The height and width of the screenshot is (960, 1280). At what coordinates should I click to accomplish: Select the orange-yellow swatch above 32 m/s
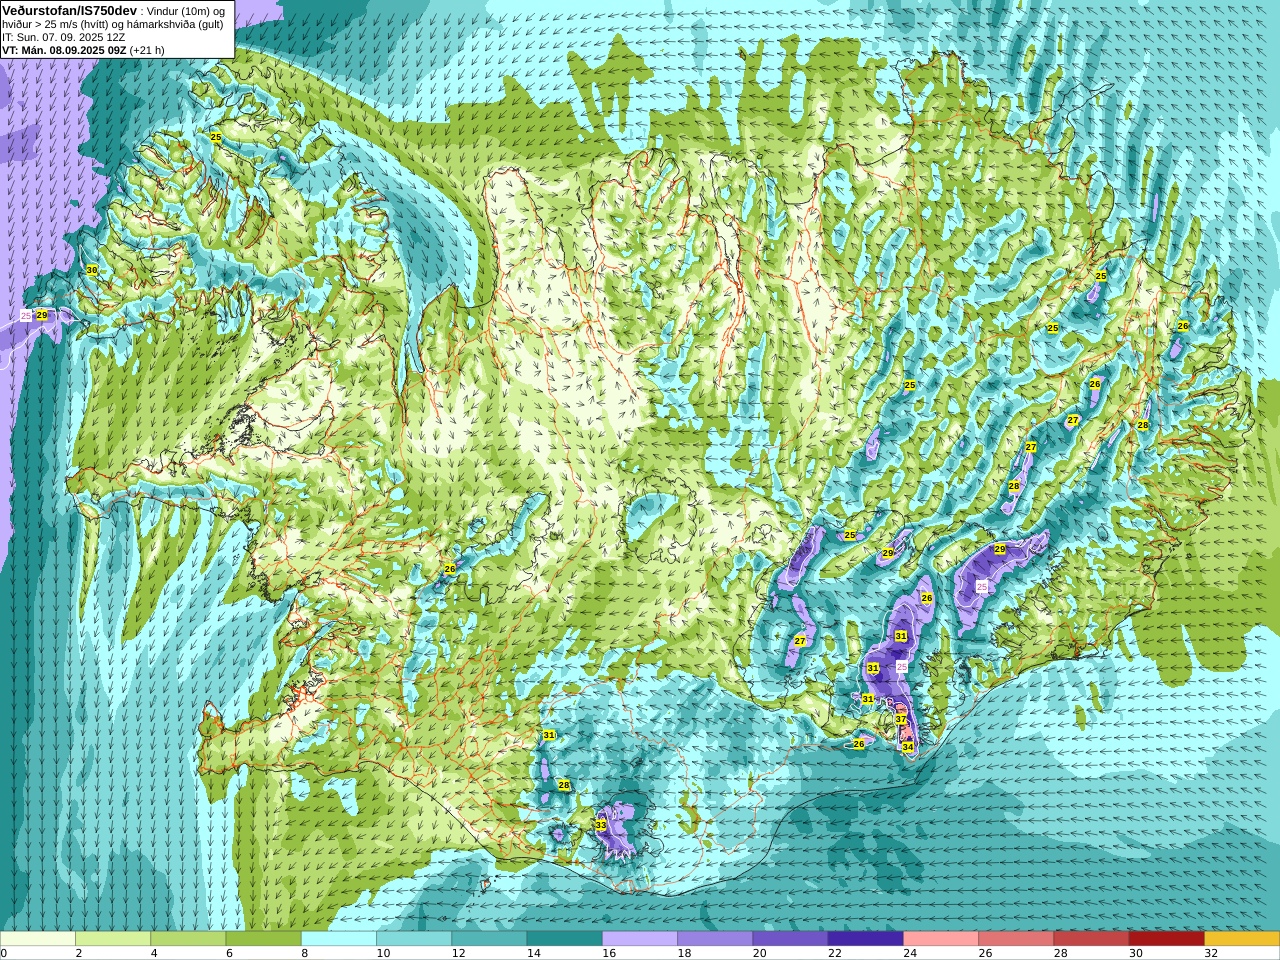1242,939
